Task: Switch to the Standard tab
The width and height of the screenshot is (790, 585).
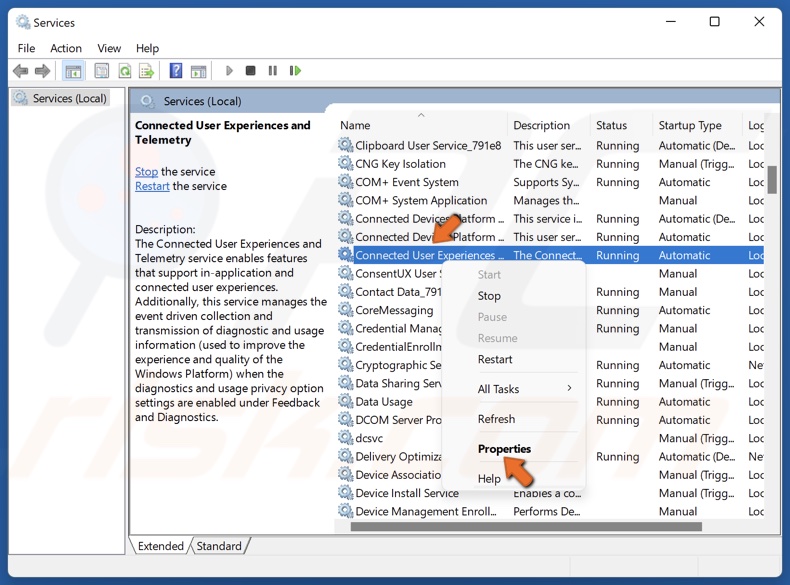Action: point(219,546)
